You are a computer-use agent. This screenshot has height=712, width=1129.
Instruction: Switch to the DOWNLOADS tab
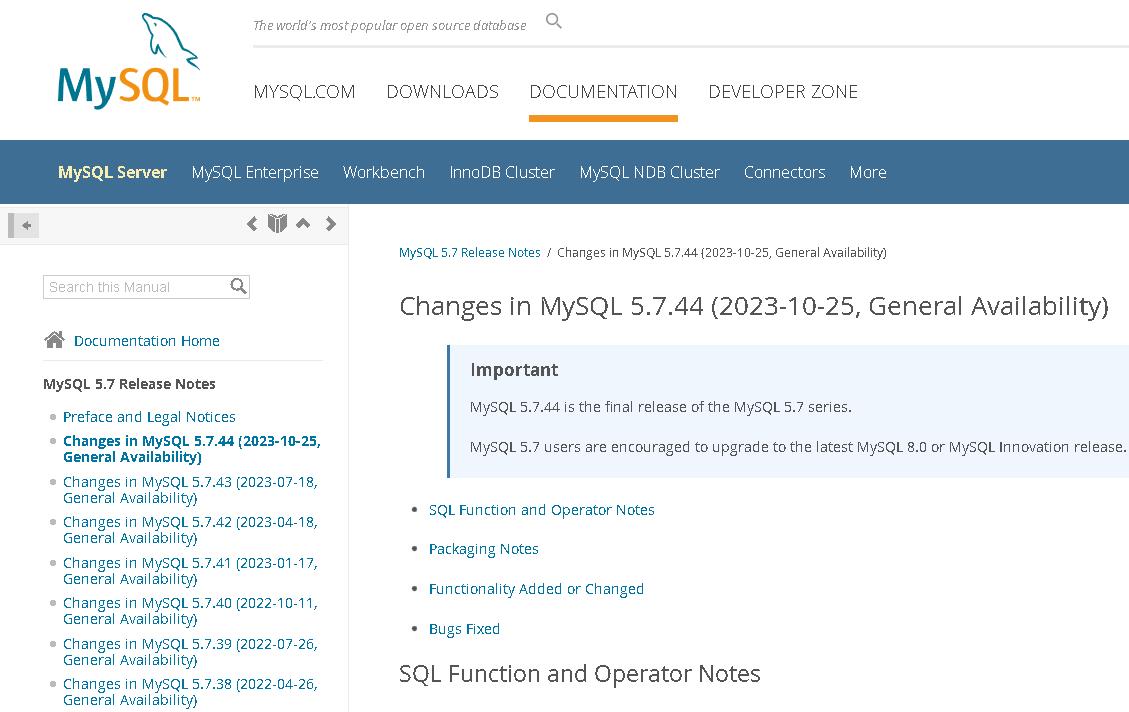[x=442, y=91]
